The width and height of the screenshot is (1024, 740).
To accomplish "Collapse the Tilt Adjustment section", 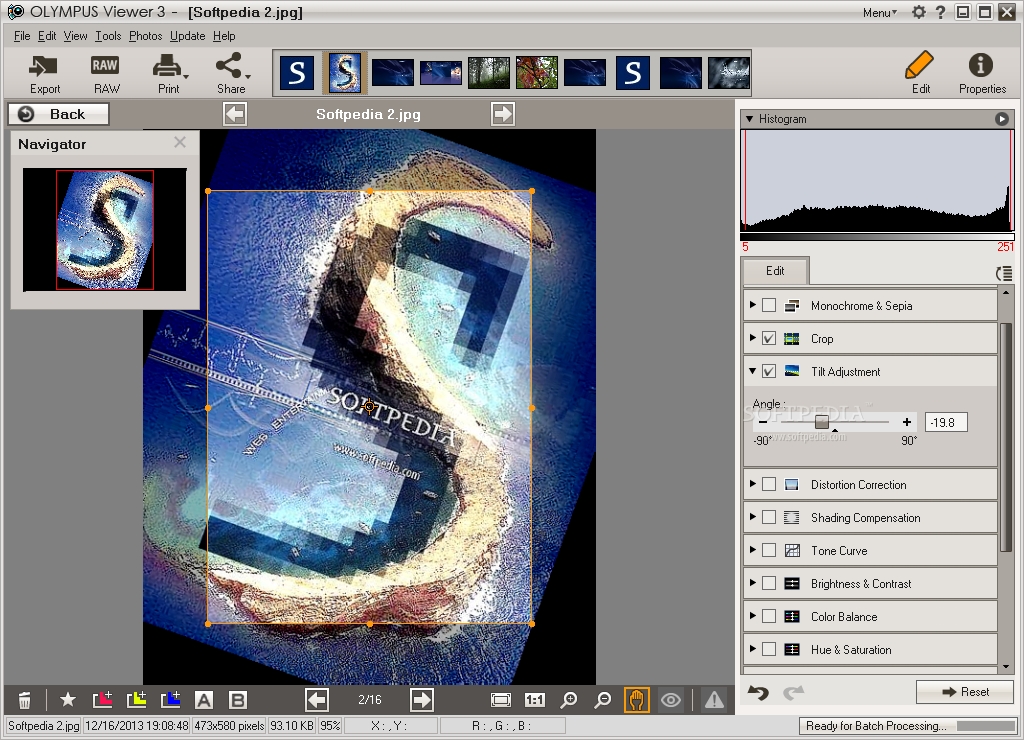I will point(753,371).
